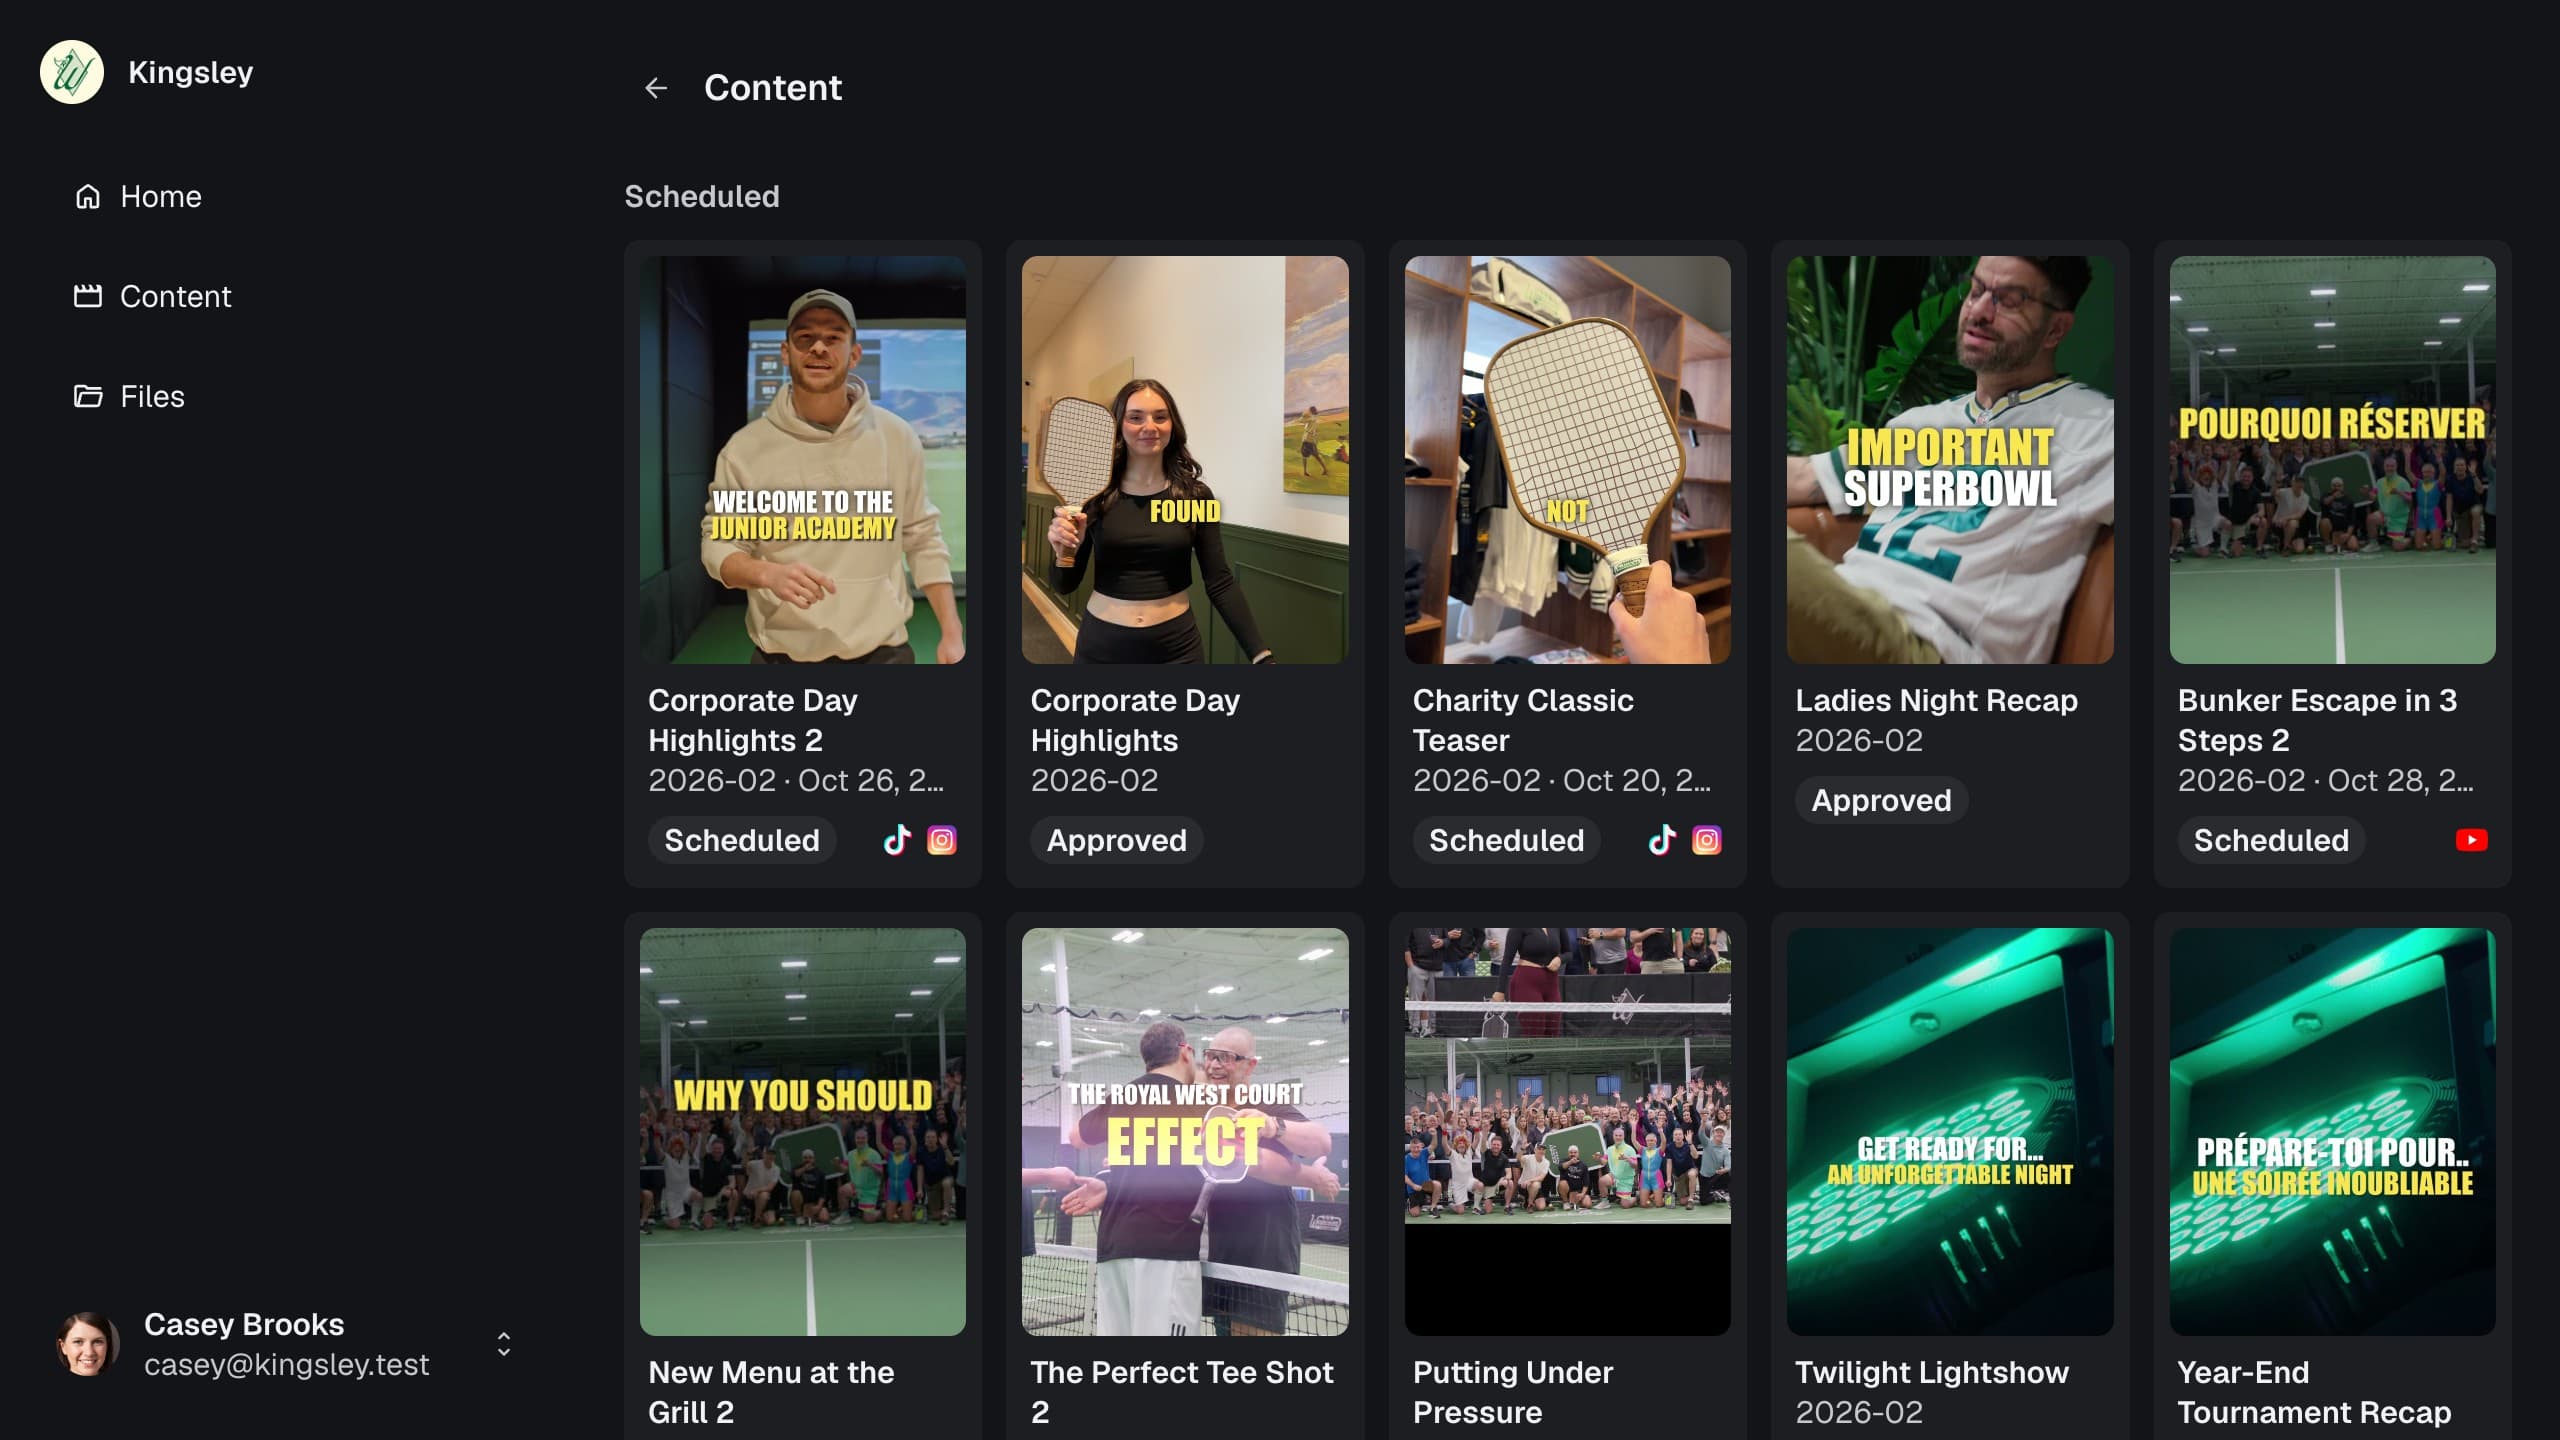Click the Kingsley logo avatar

[72, 72]
